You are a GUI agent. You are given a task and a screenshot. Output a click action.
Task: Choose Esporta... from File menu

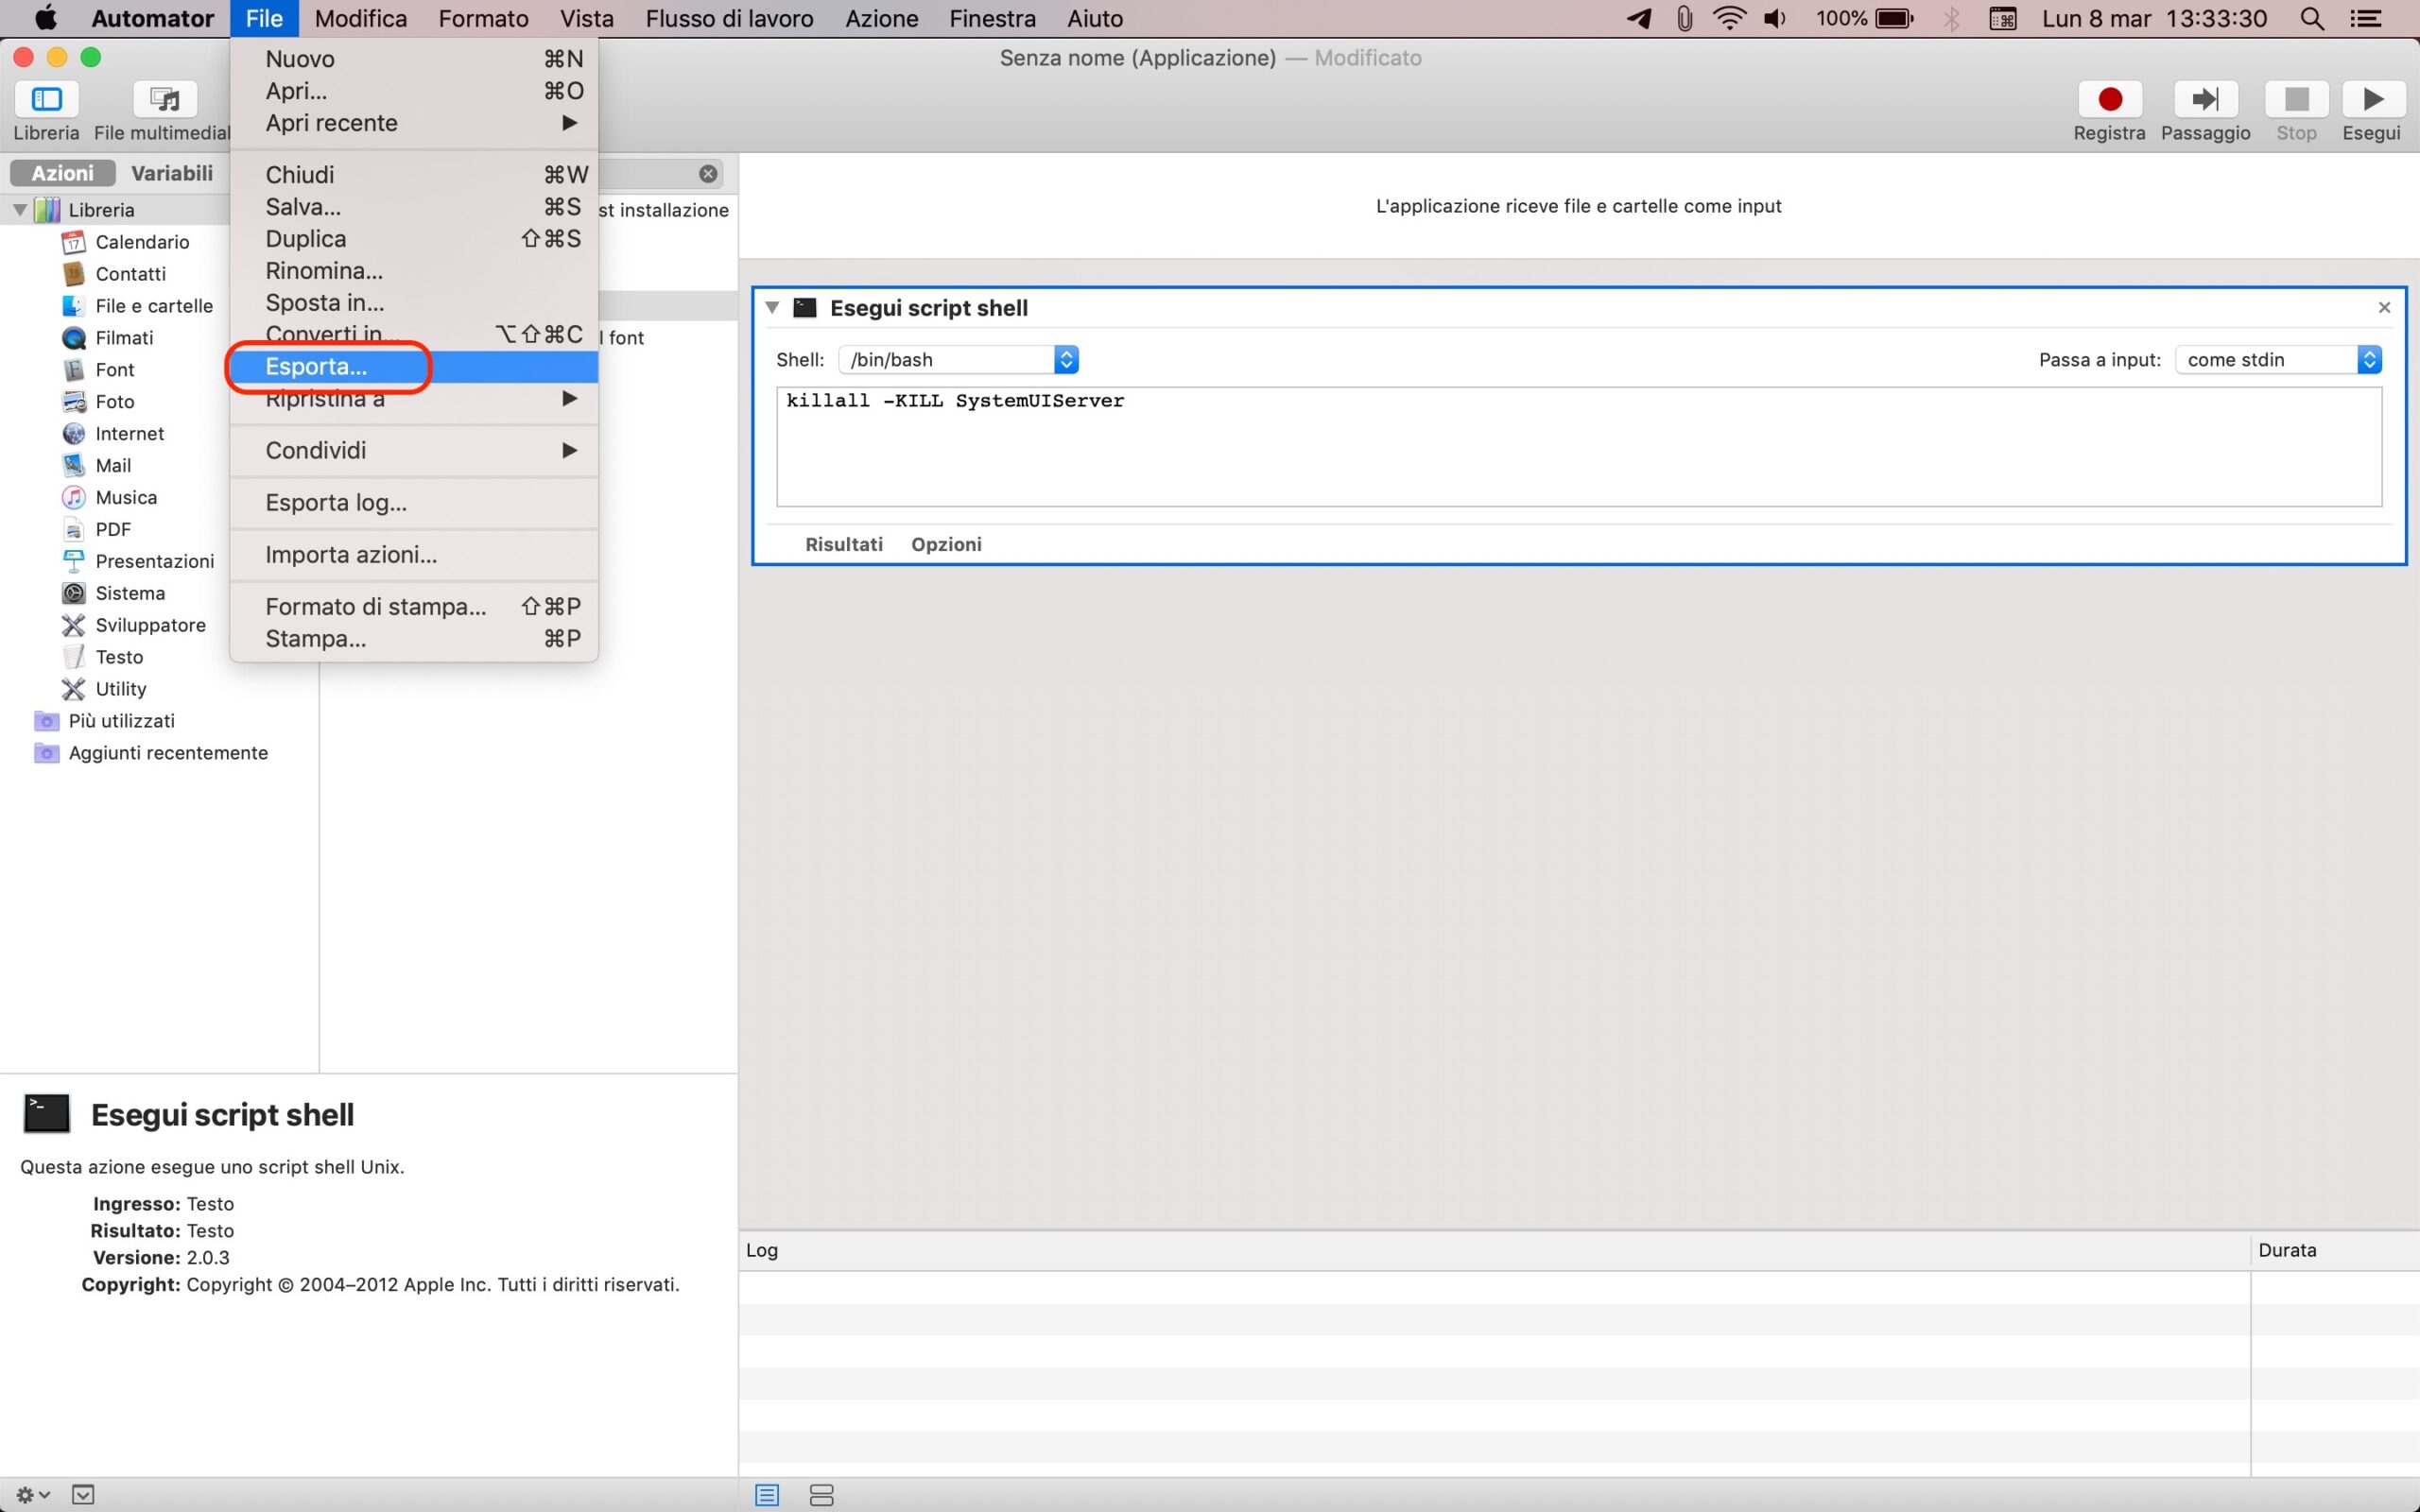click(x=316, y=367)
